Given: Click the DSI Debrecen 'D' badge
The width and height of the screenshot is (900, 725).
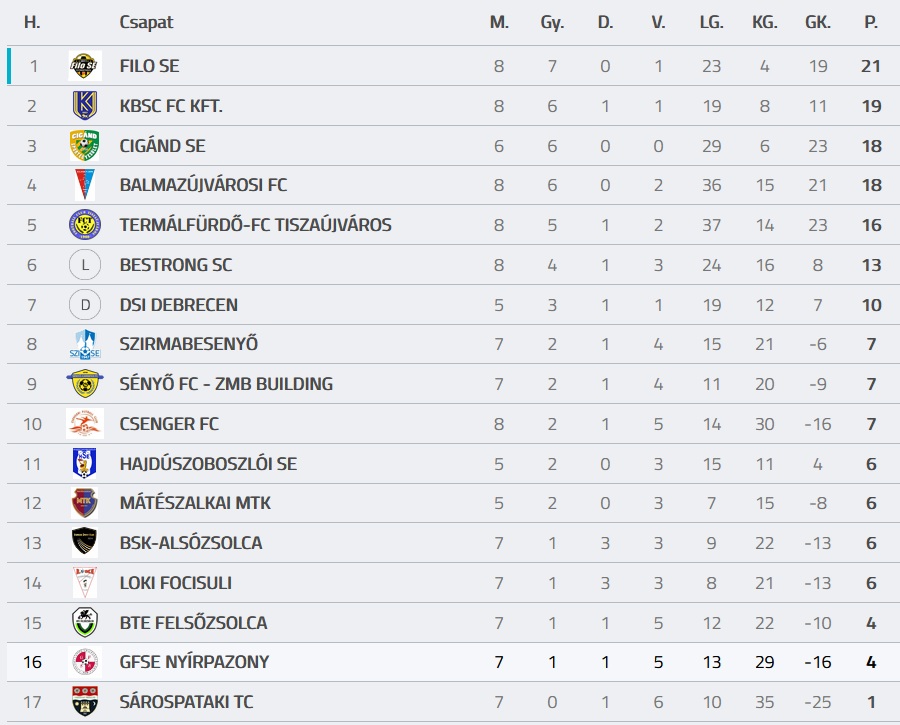Looking at the screenshot, I should point(84,304).
